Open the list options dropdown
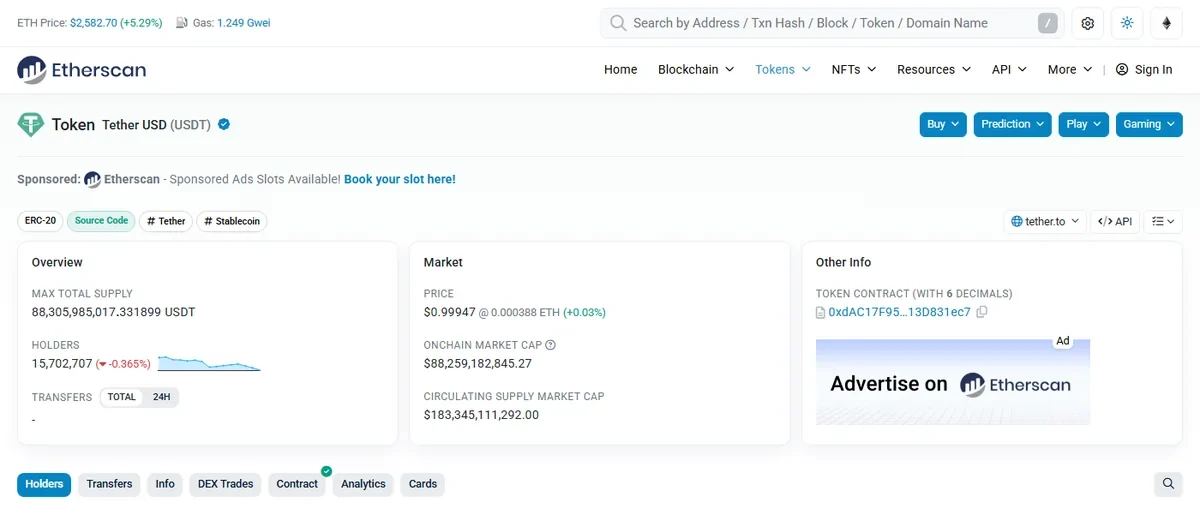The height and width of the screenshot is (505, 1200). coord(1163,221)
